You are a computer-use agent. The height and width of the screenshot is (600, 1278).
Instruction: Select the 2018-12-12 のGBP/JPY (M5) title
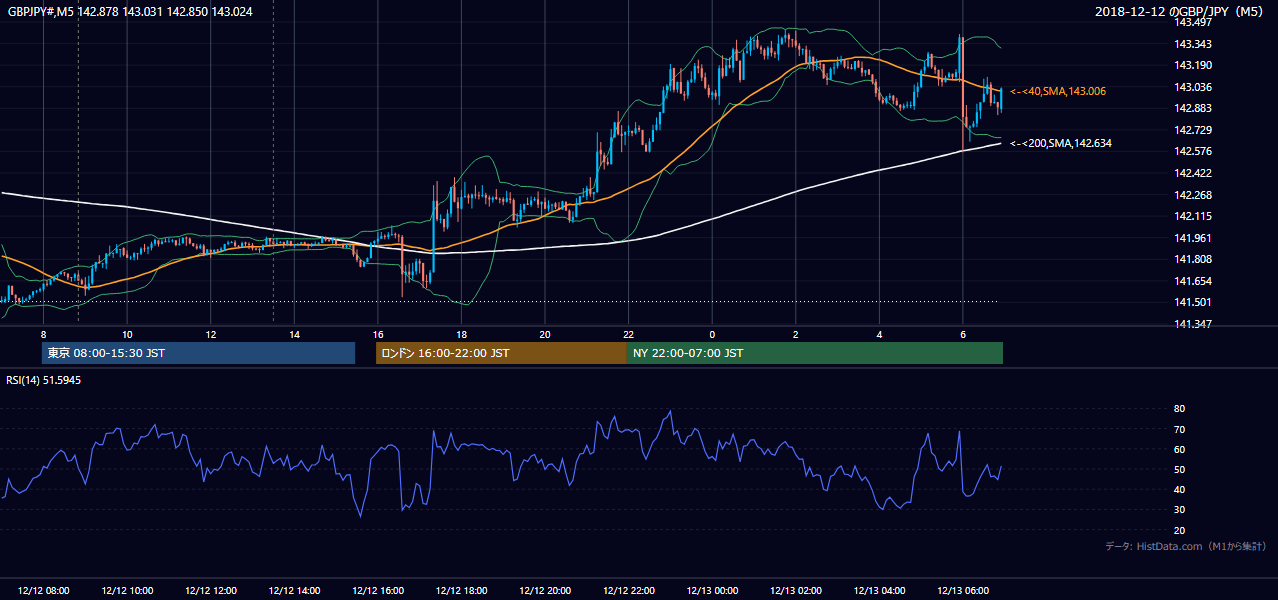click(1180, 11)
